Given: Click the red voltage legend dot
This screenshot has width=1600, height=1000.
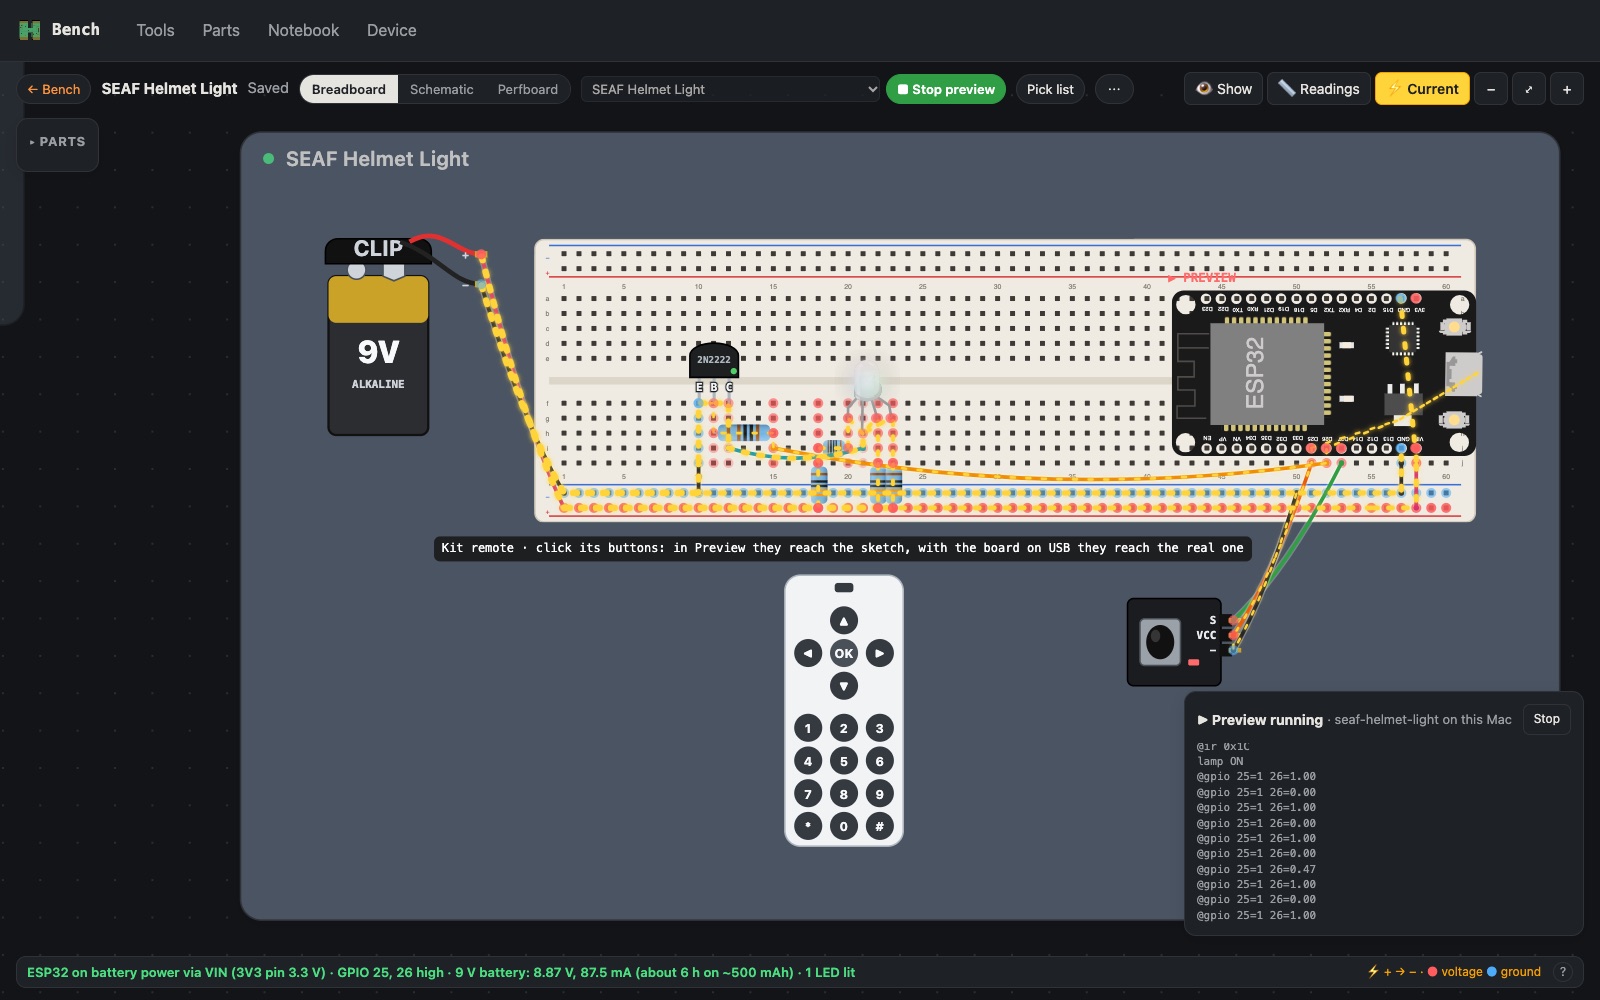Looking at the screenshot, I should pyautogui.click(x=1433, y=972).
